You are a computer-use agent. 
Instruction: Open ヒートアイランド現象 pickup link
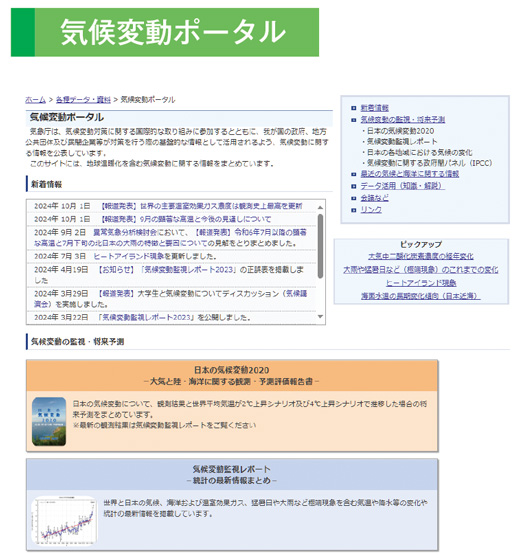point(421,283)
